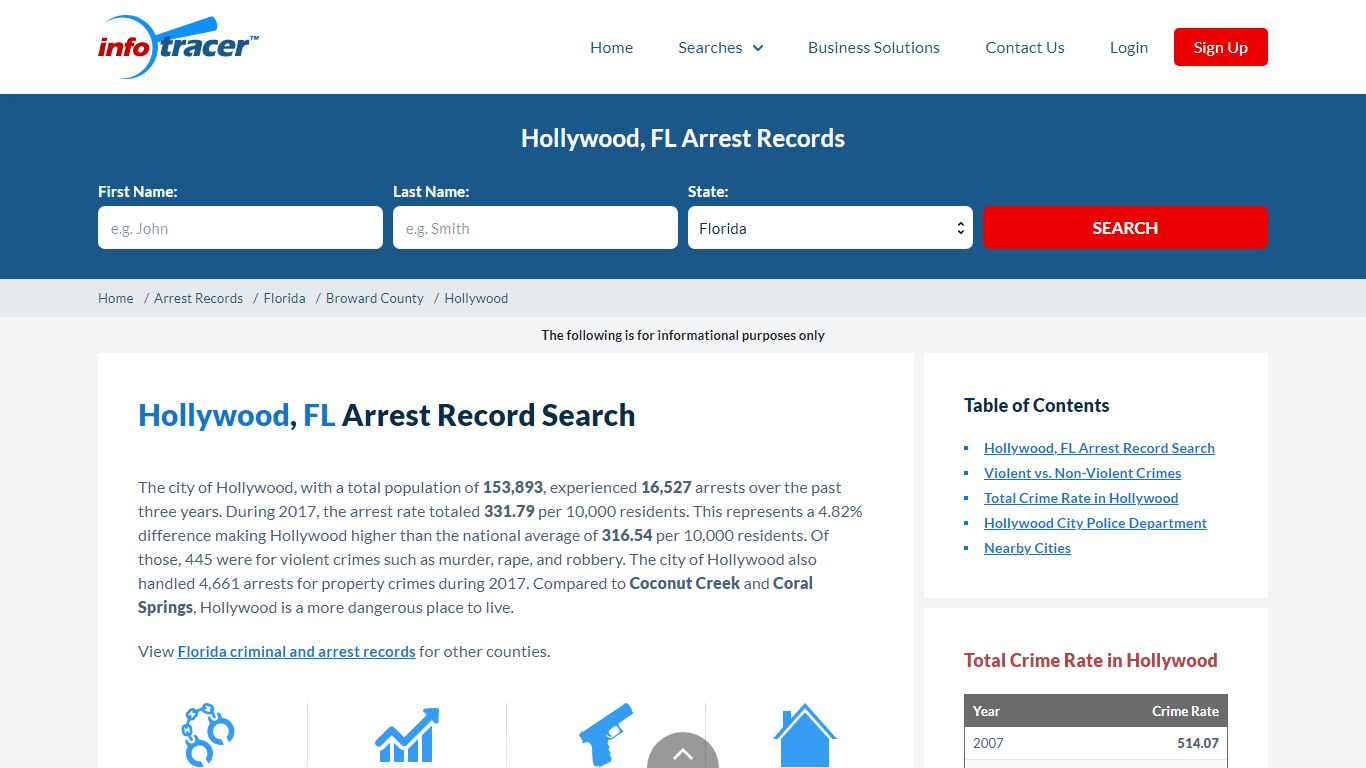Click Florida breadcrumb link
1366x768 pixels.
coord(285,298)
